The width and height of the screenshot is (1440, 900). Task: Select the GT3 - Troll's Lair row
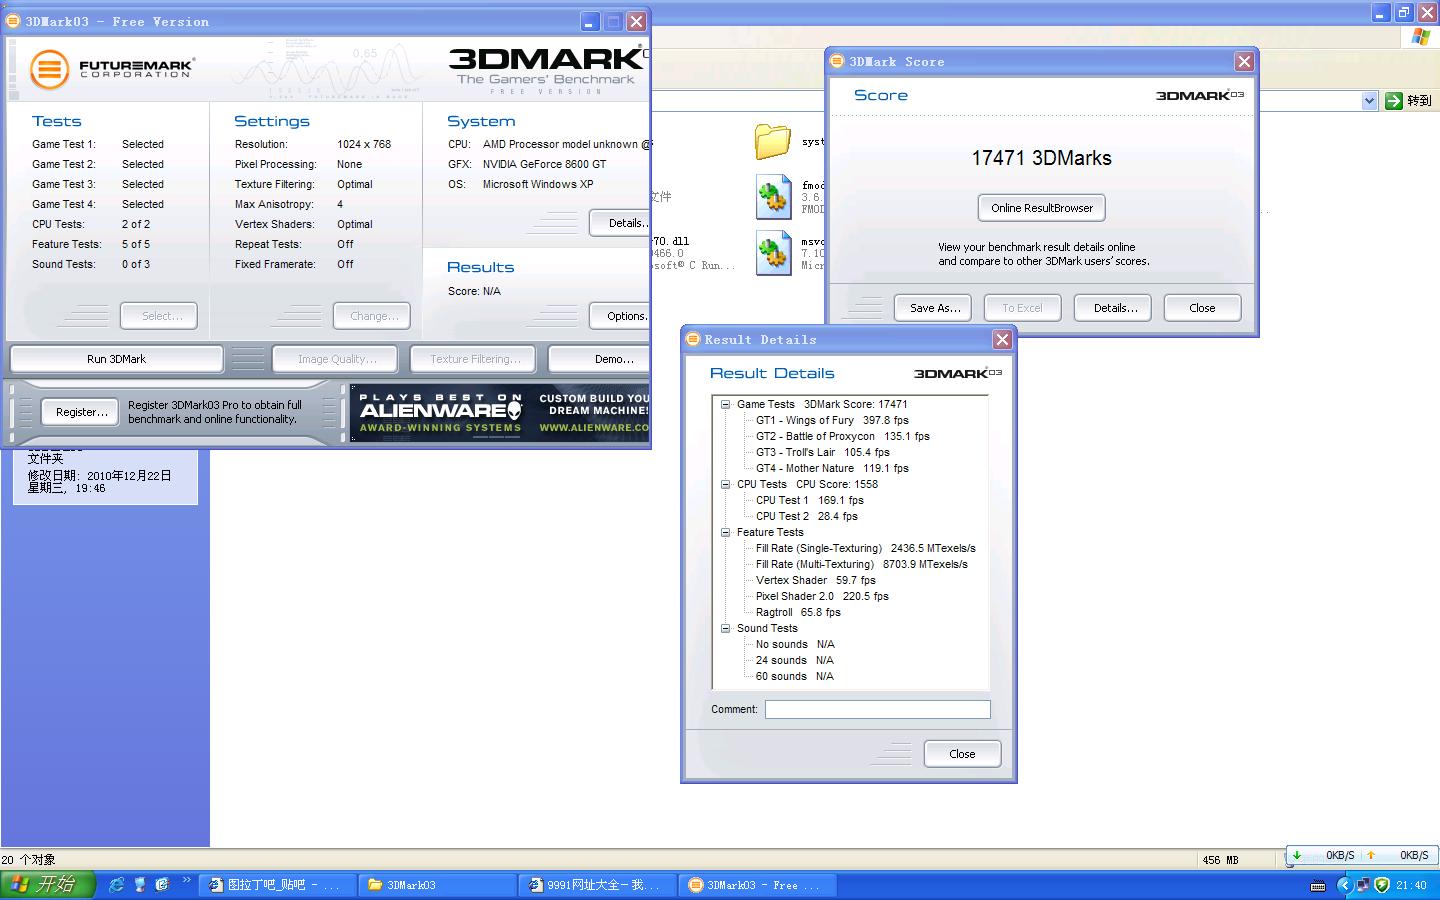[822, 452]
